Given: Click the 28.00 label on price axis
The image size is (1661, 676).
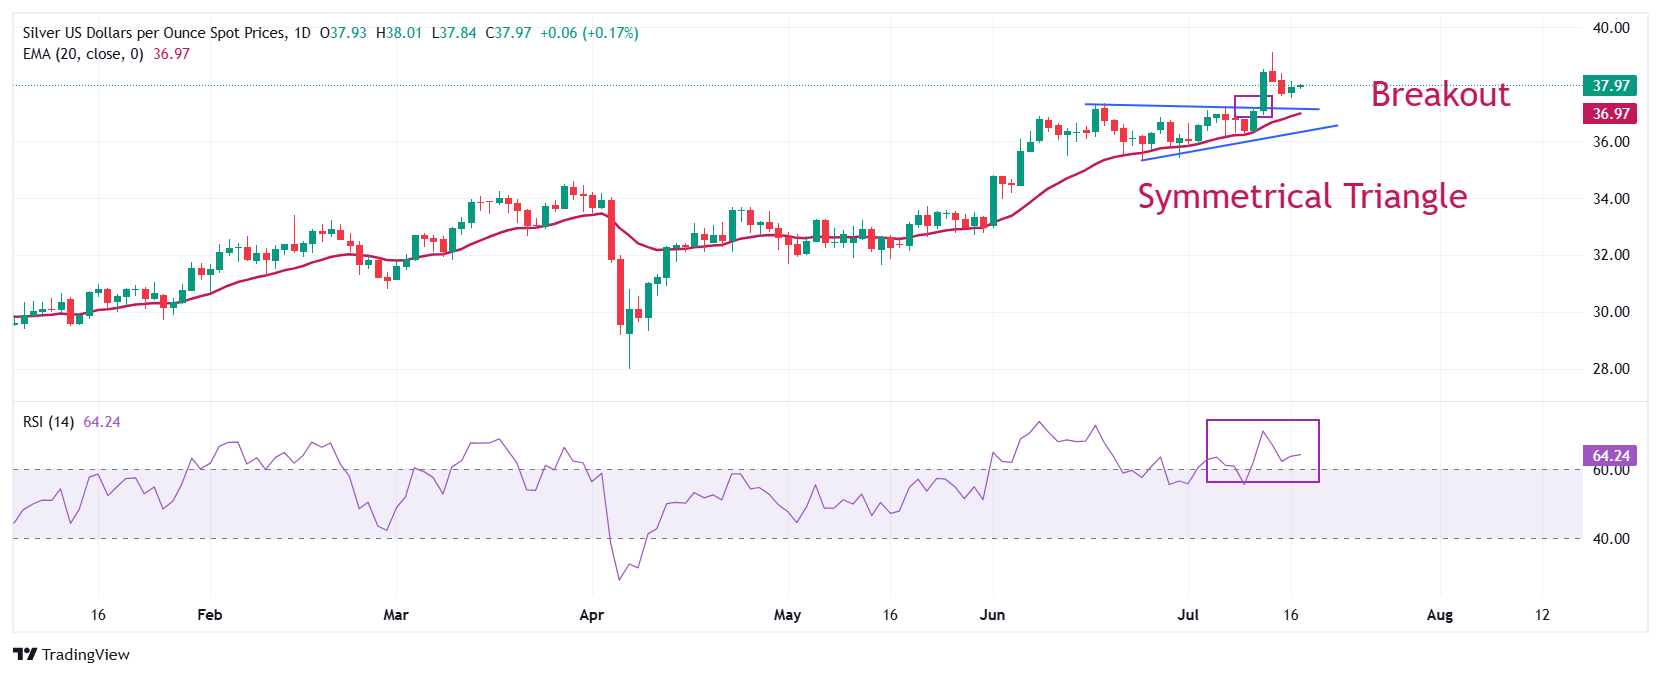Looking at the screenshot, I should (1610, 369).
